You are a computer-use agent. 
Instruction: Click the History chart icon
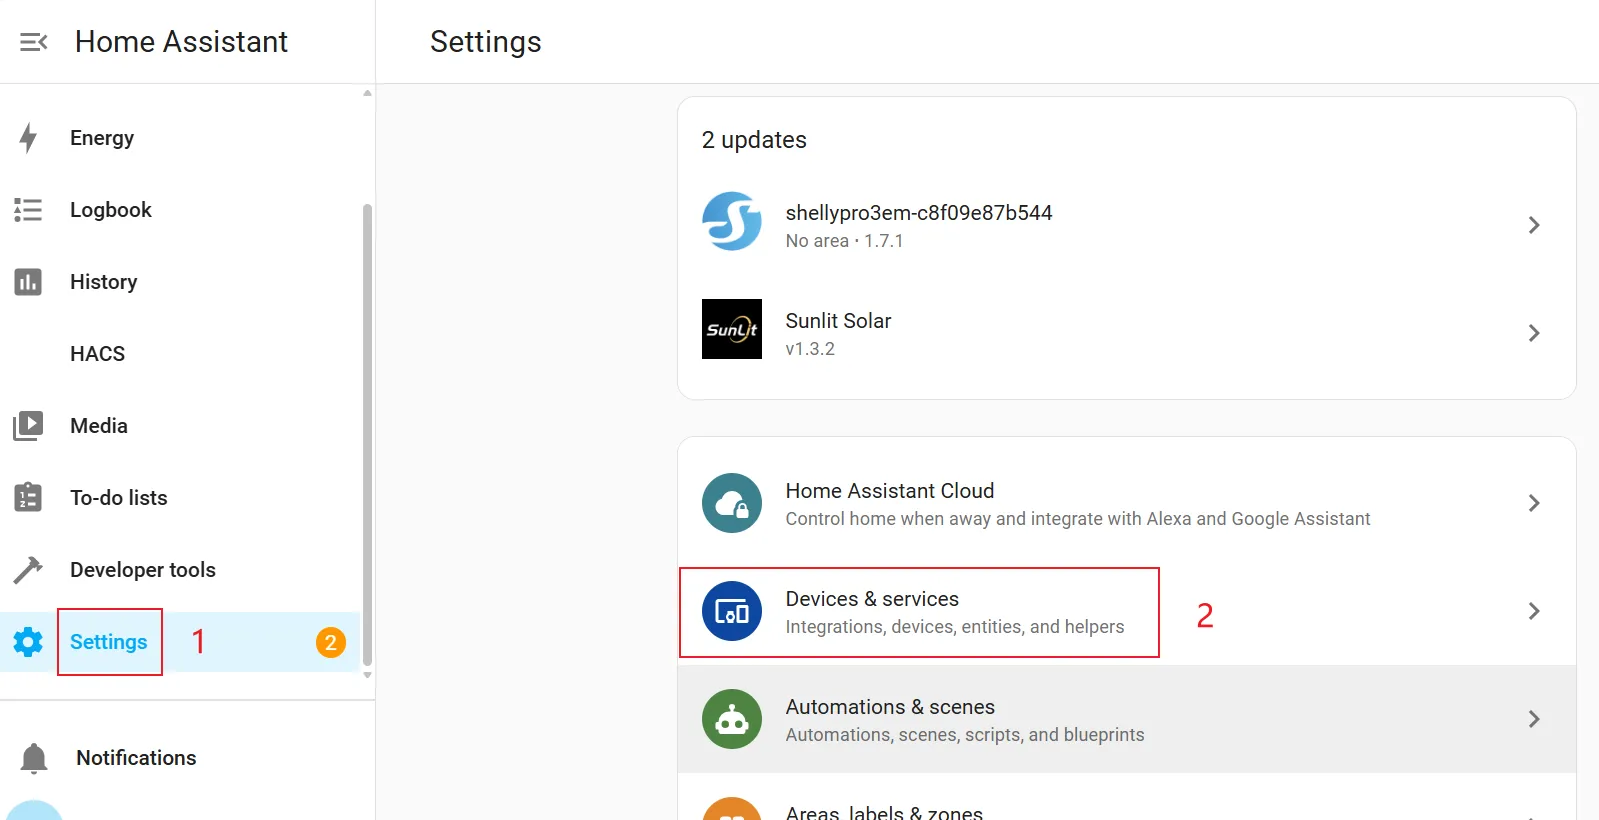28,282
